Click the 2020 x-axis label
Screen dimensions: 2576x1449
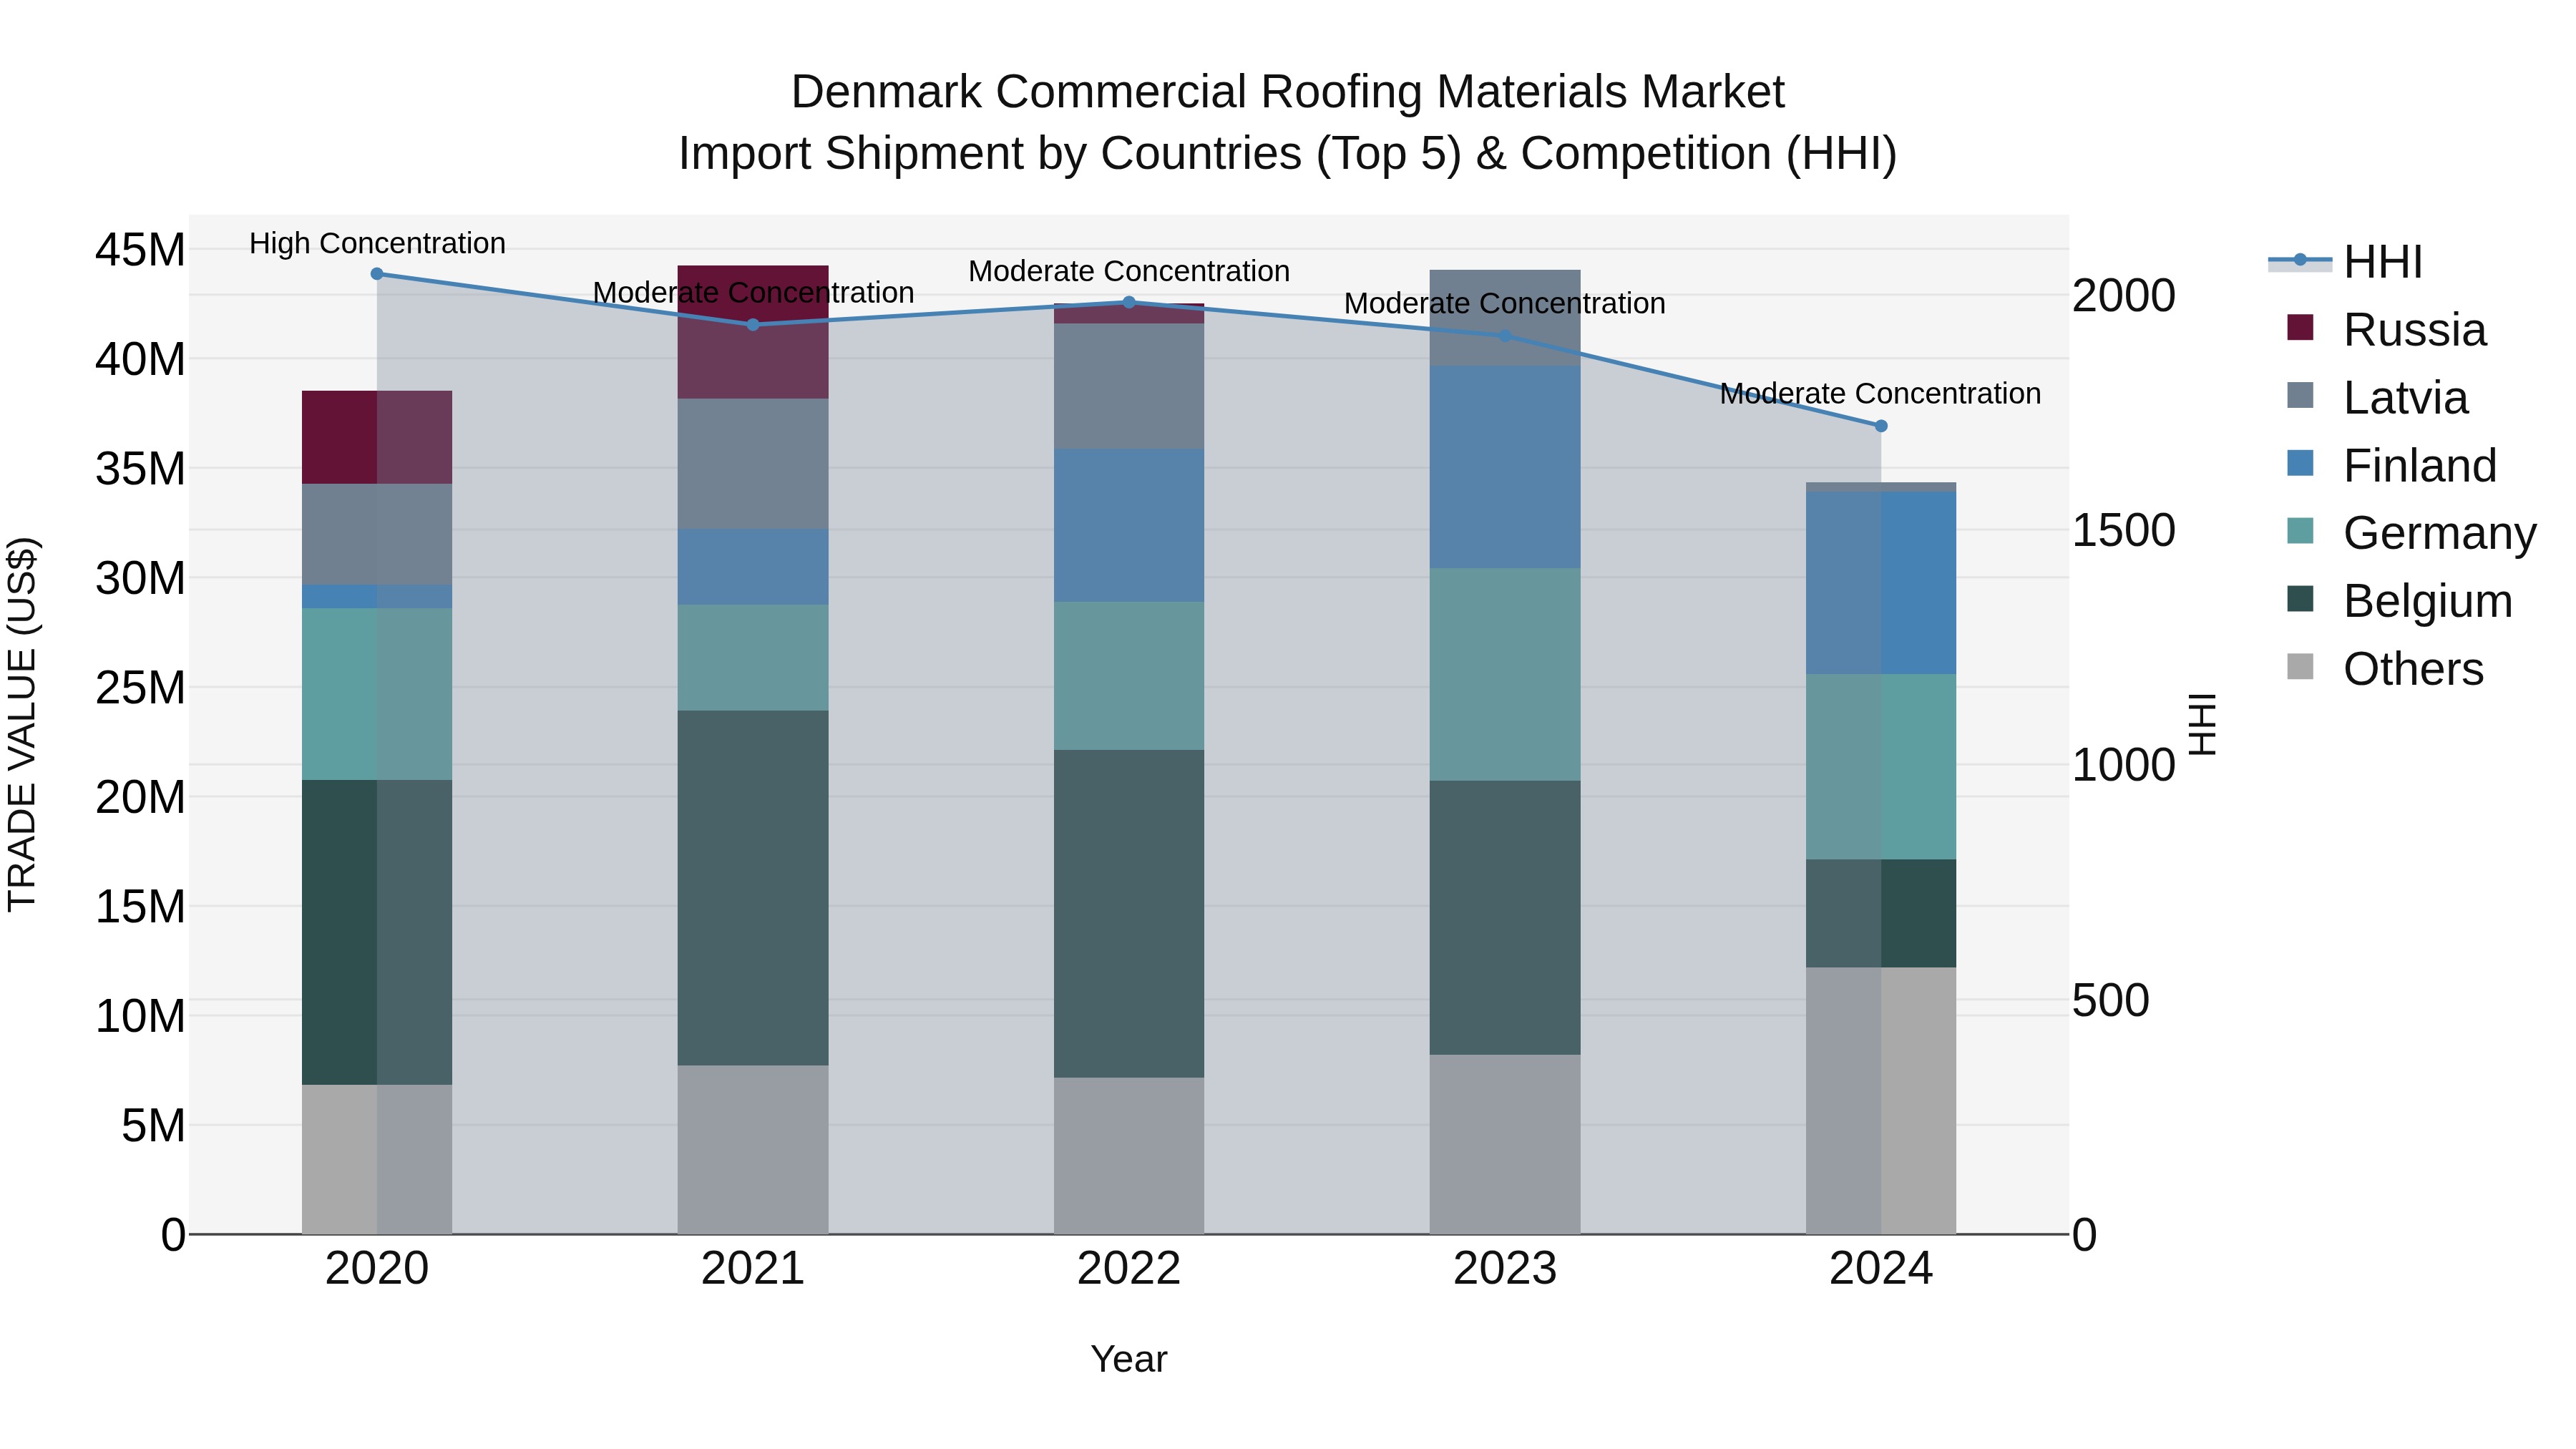377,1269
